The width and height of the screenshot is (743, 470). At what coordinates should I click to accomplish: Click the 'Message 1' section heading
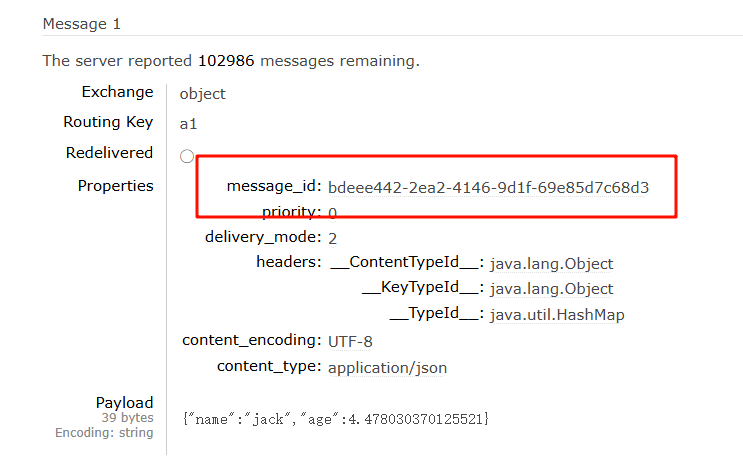[x=81, y=22]
